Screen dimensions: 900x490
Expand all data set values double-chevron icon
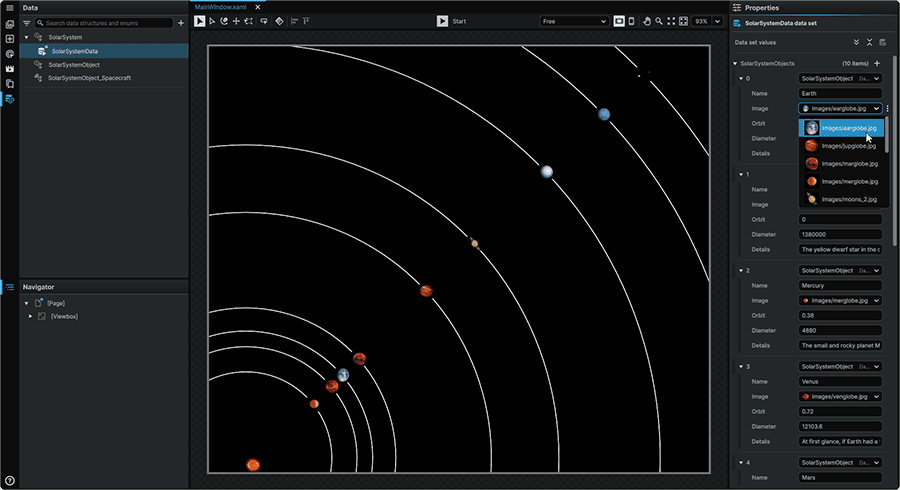pyautogui.click(x=856, y=42)
